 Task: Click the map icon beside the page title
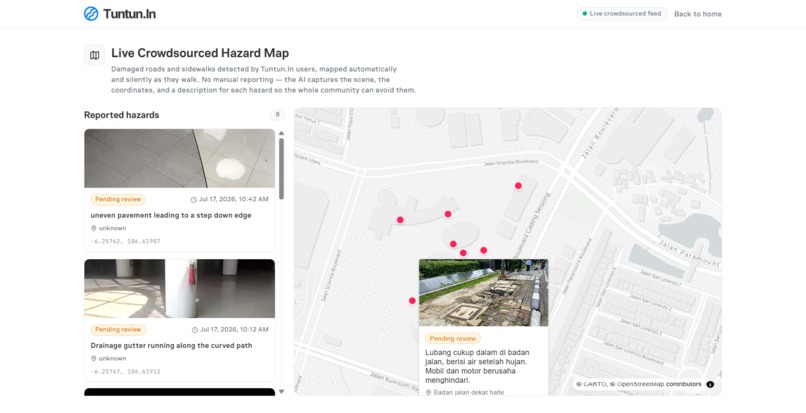(x=95, y=55)
